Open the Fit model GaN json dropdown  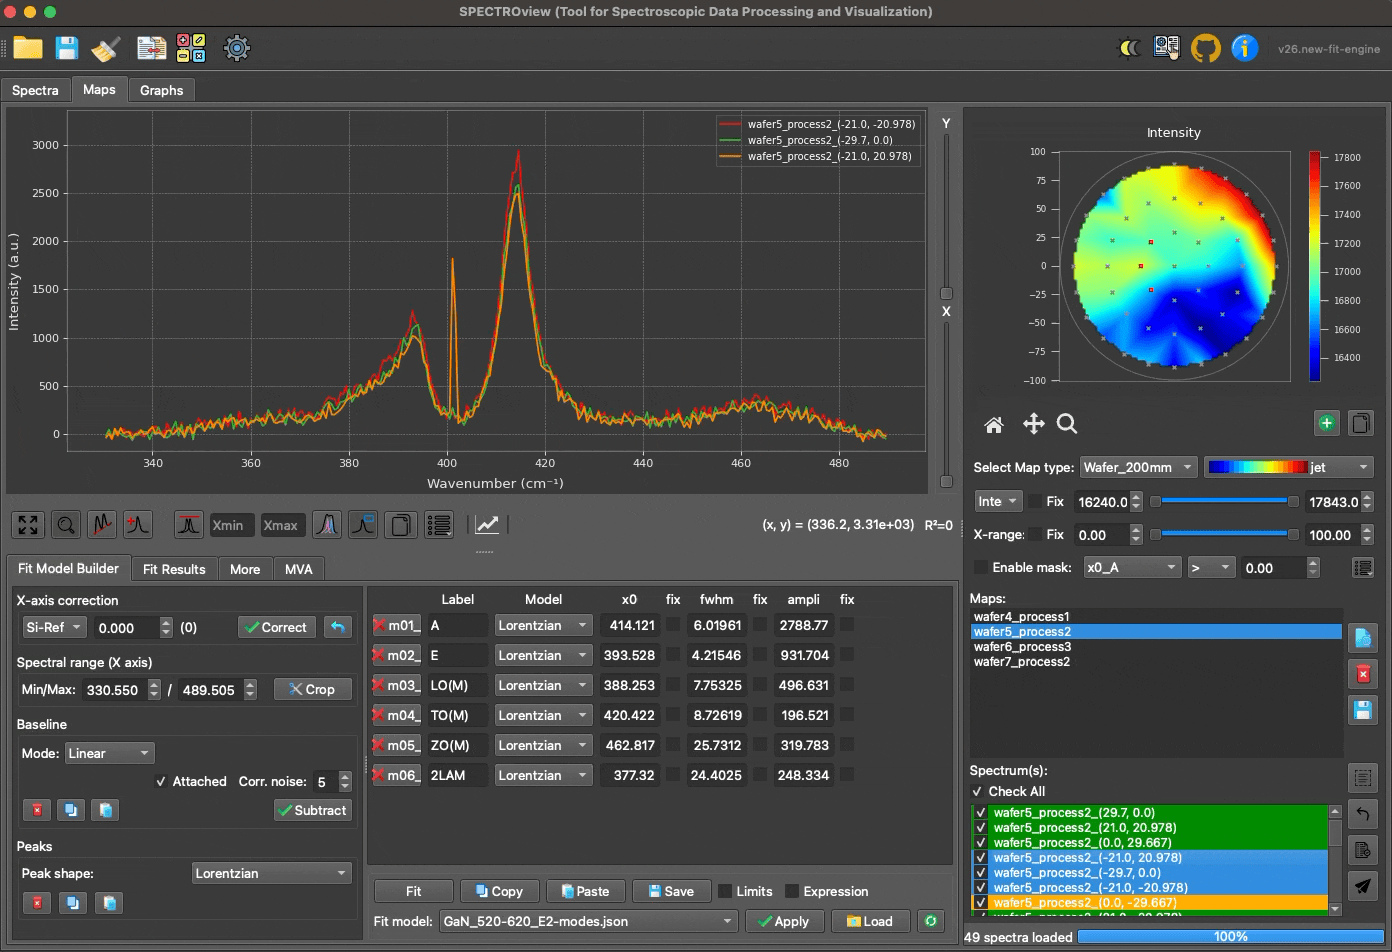tap(587, 921)
